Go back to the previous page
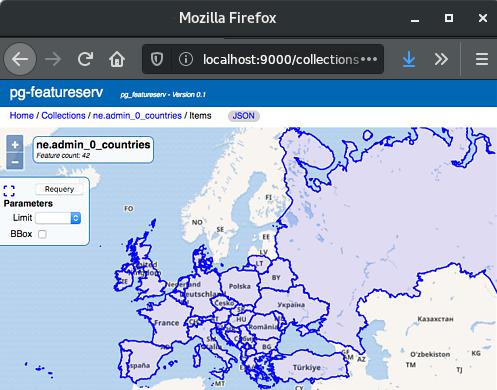The width and height of the screenshot is (497, 390). pos(20,59)
